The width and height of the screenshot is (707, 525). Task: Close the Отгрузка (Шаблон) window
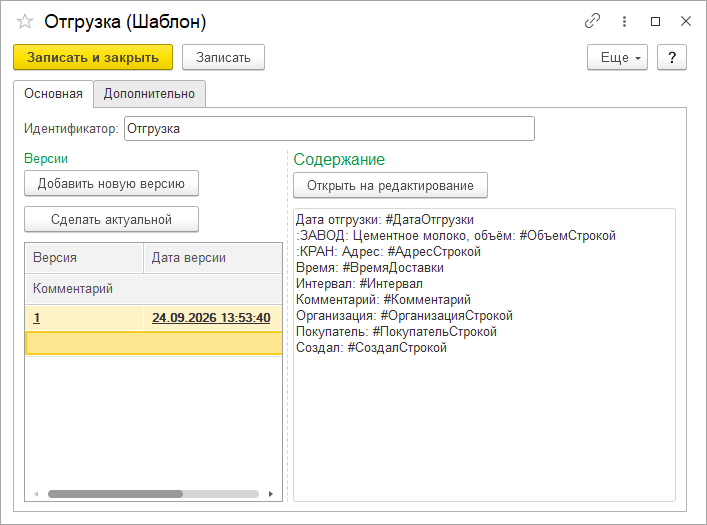pos(686,21)
